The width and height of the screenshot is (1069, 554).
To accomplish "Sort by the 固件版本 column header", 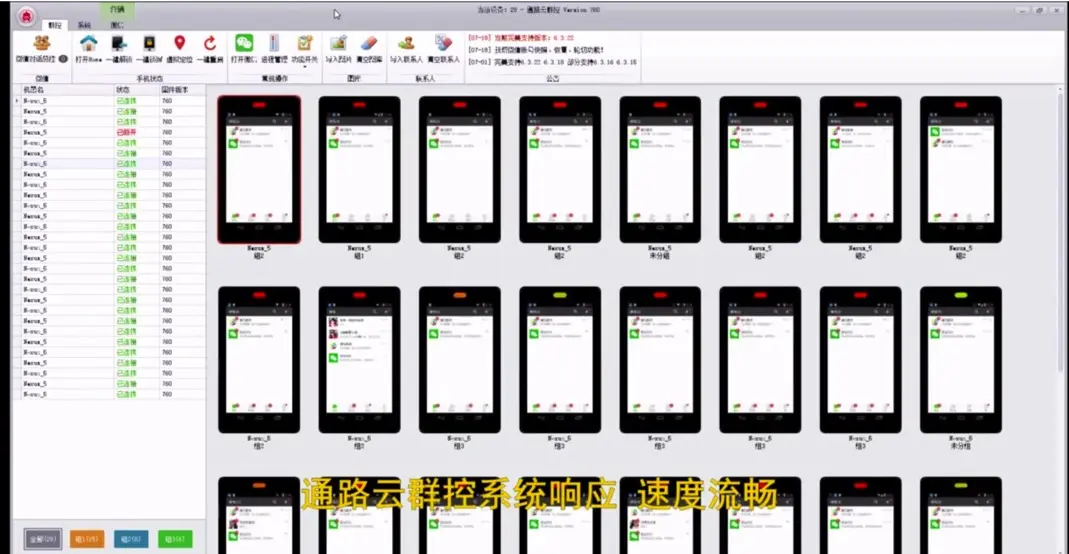I will click(181, 89).
